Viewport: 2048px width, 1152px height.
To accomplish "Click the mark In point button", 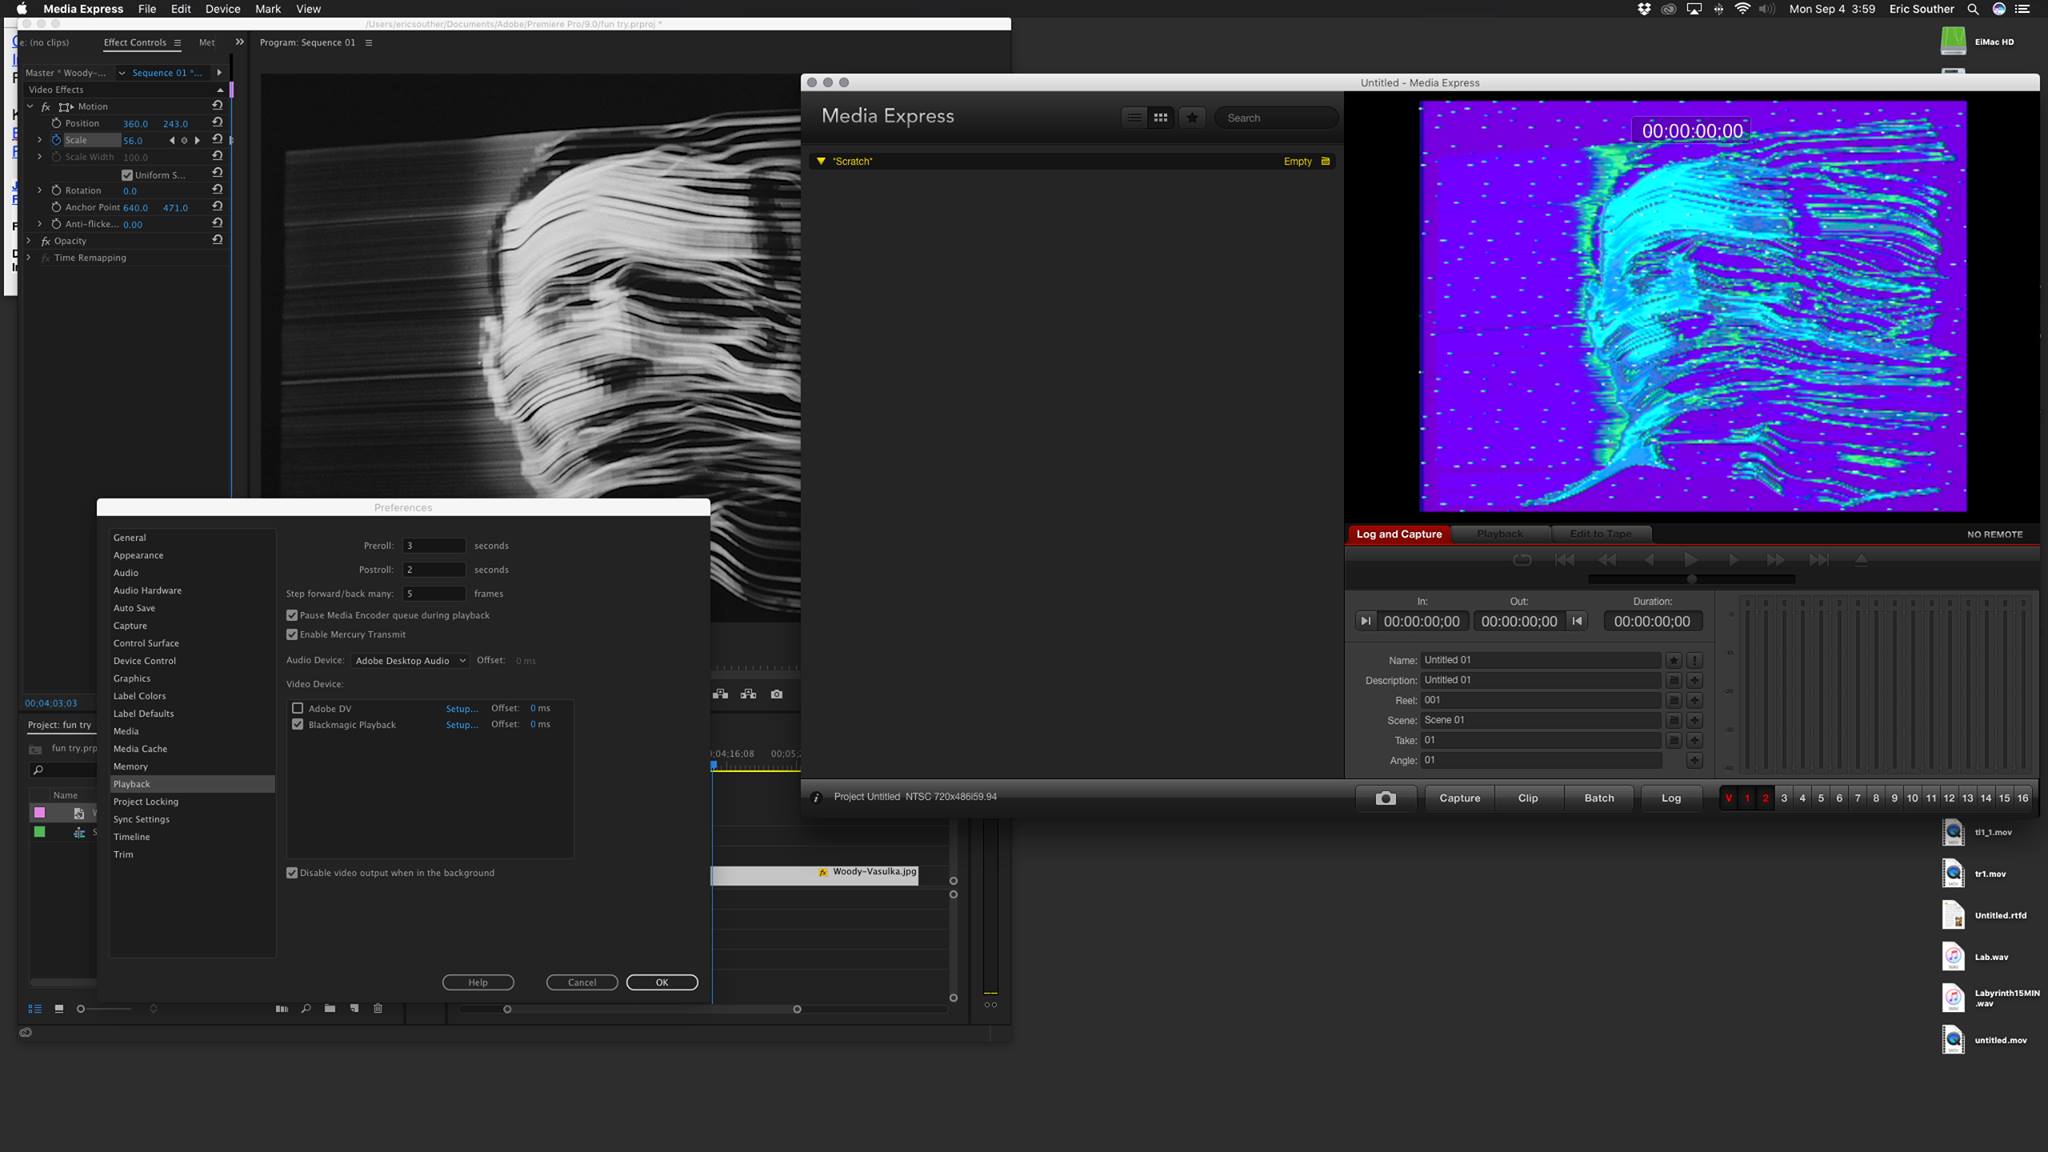I will tap(1366, 621).
